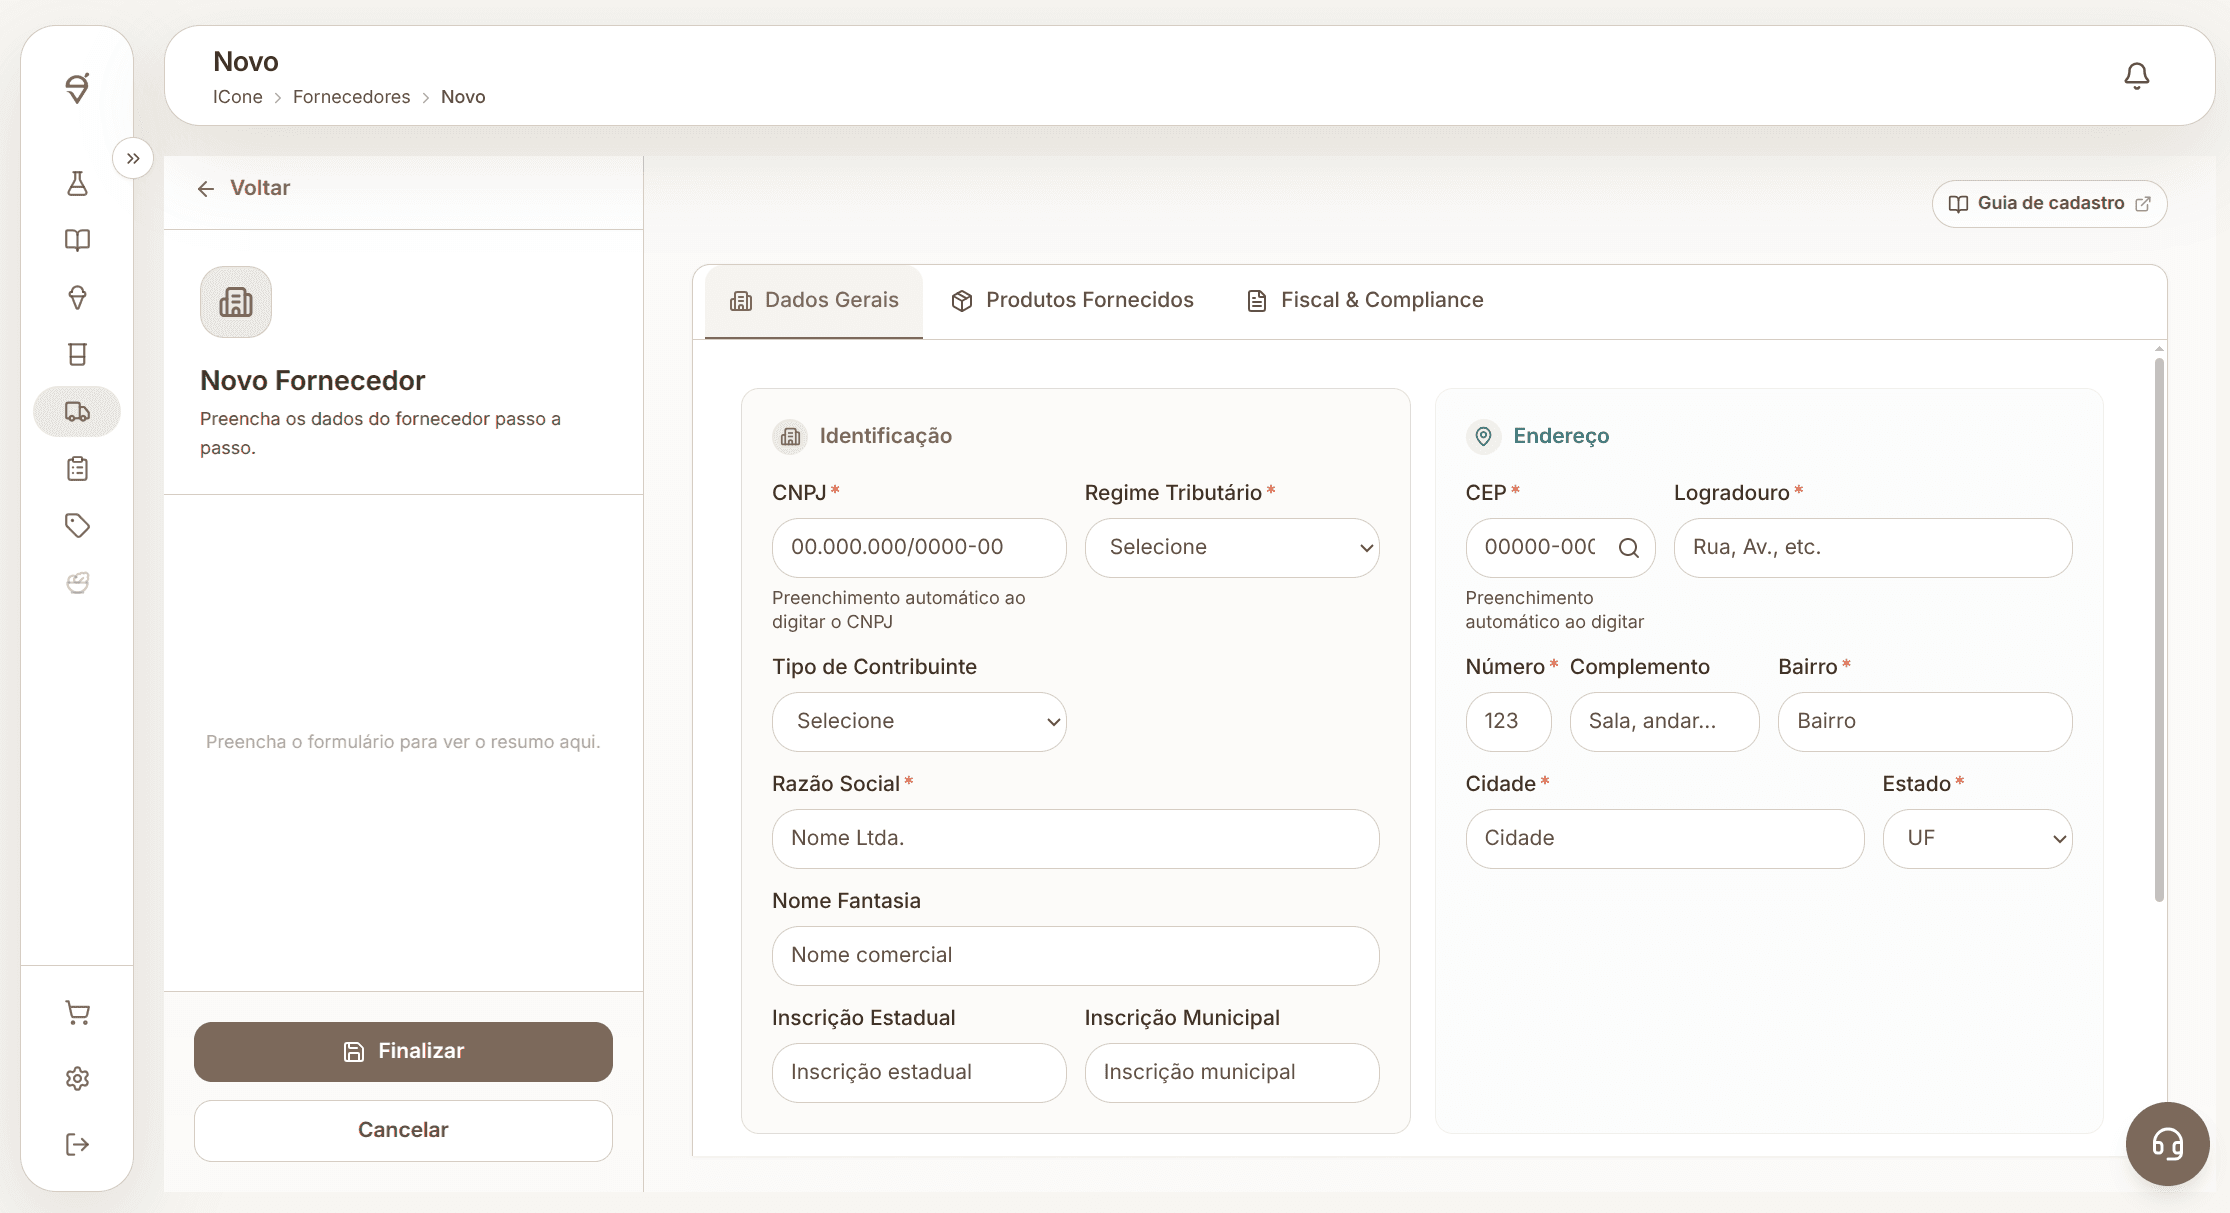Viewport: 2230px width, 1213px height.
Task: Open the headset support chat button
Action: tap(2167, 1143)
